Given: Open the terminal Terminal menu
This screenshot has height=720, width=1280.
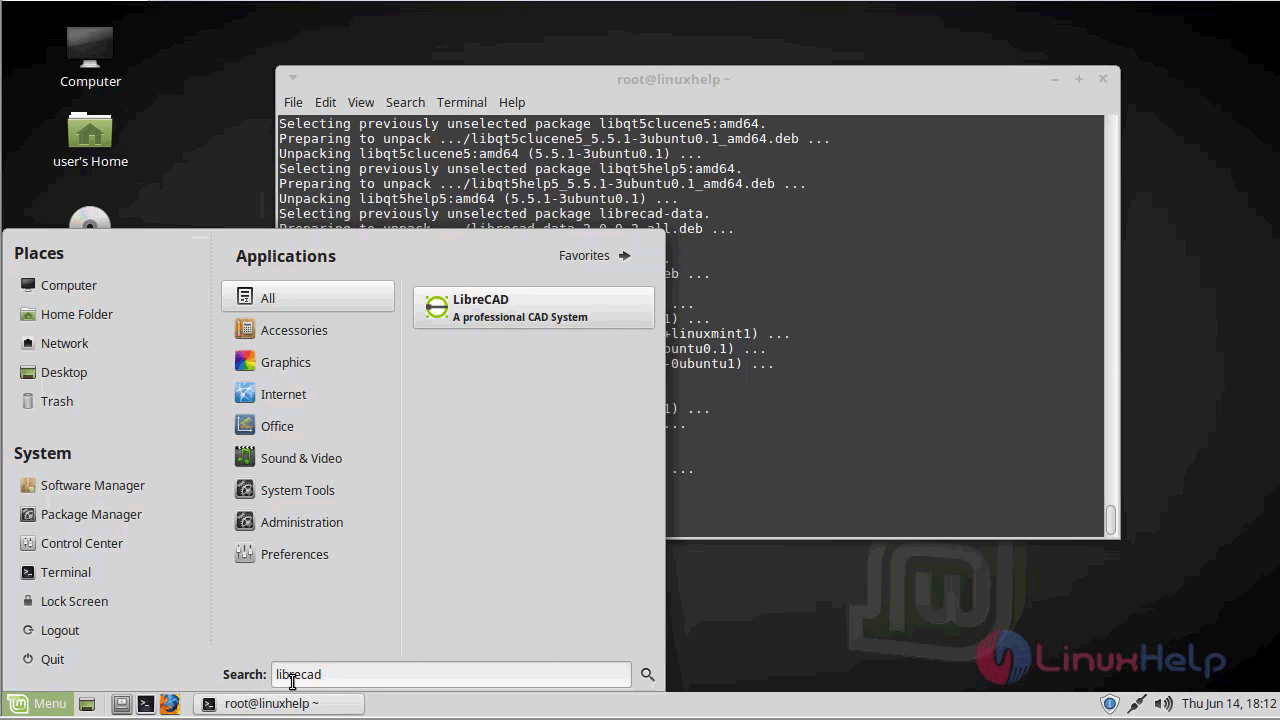Looking at the screenshot, I should (461, 102).
